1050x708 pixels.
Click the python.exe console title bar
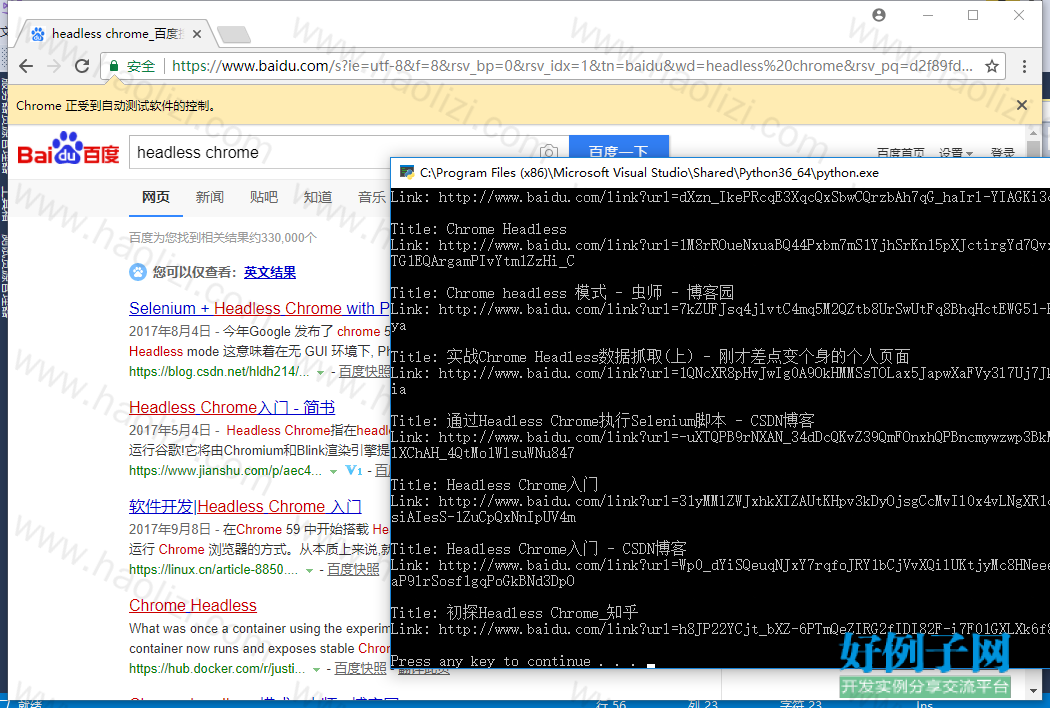(x=720, y=173)
